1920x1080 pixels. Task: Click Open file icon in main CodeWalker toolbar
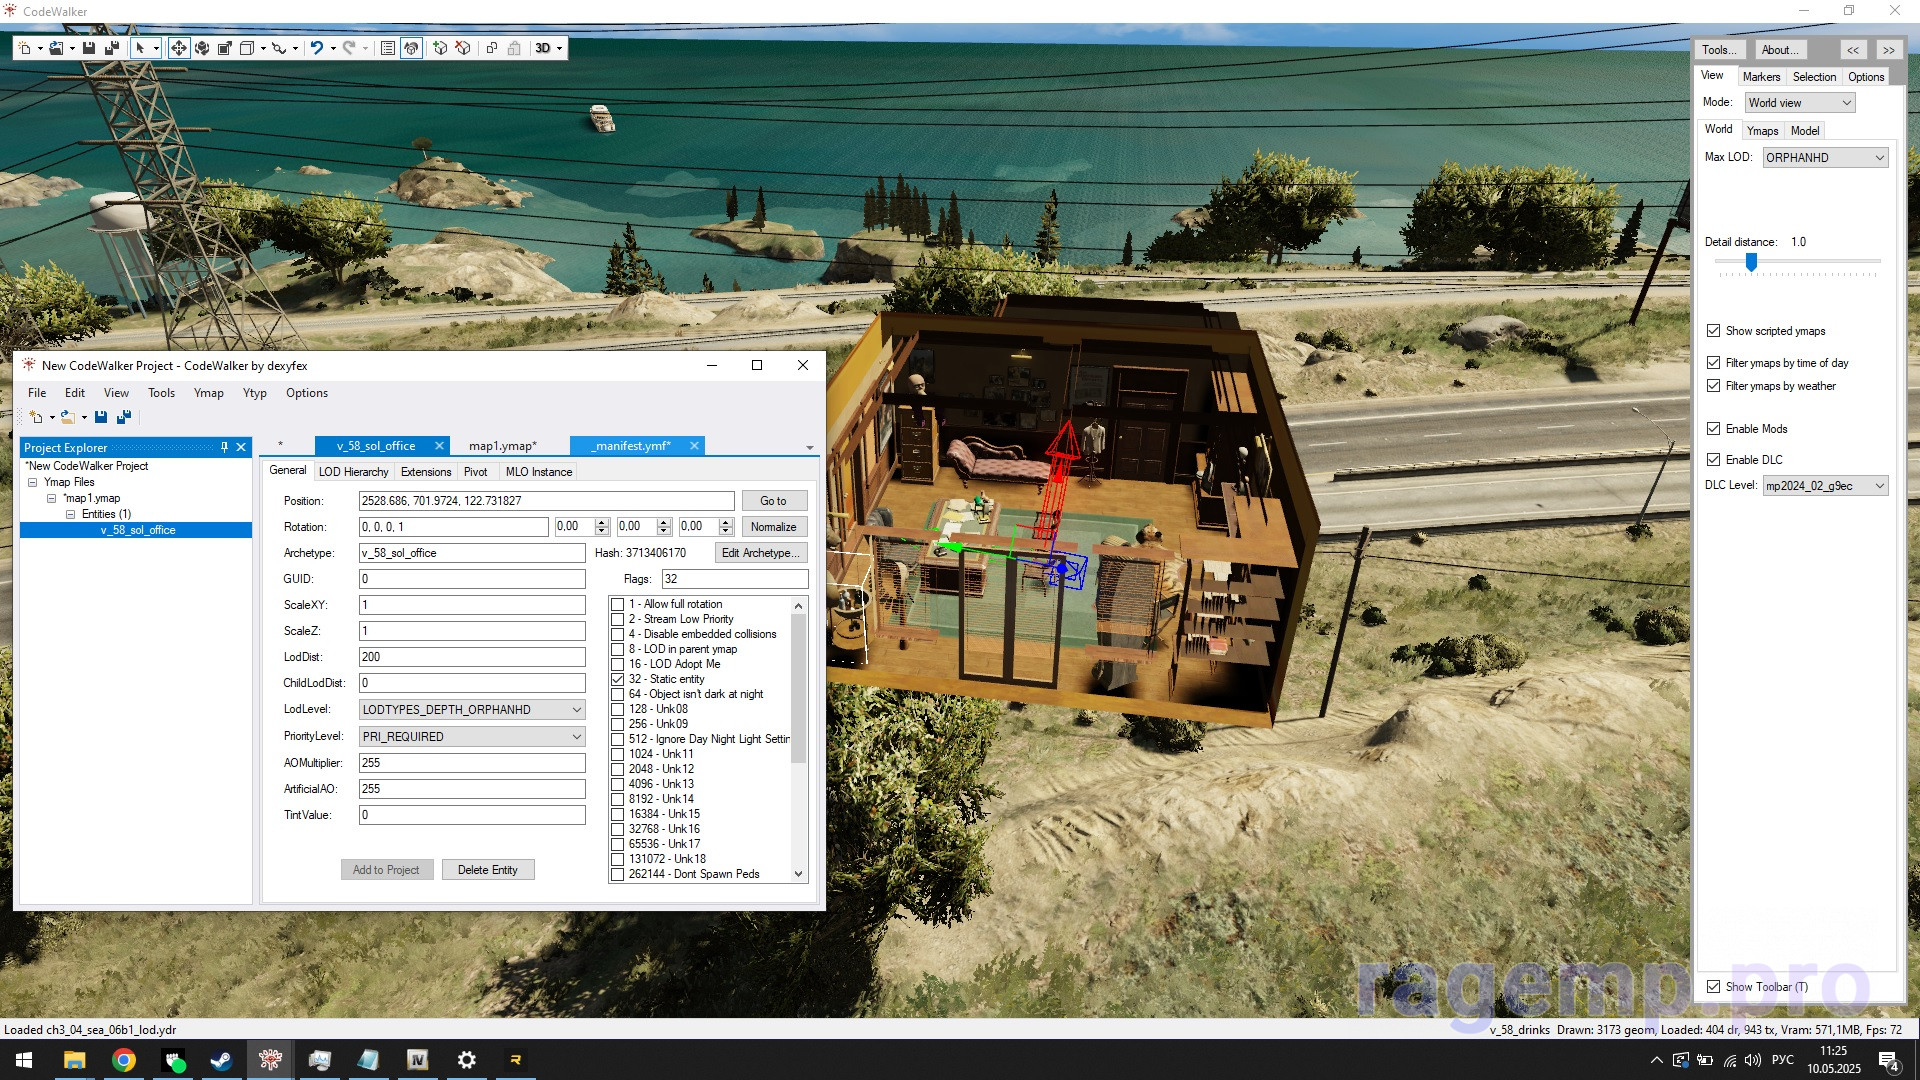pyautogui.click(x=57, y=48)
